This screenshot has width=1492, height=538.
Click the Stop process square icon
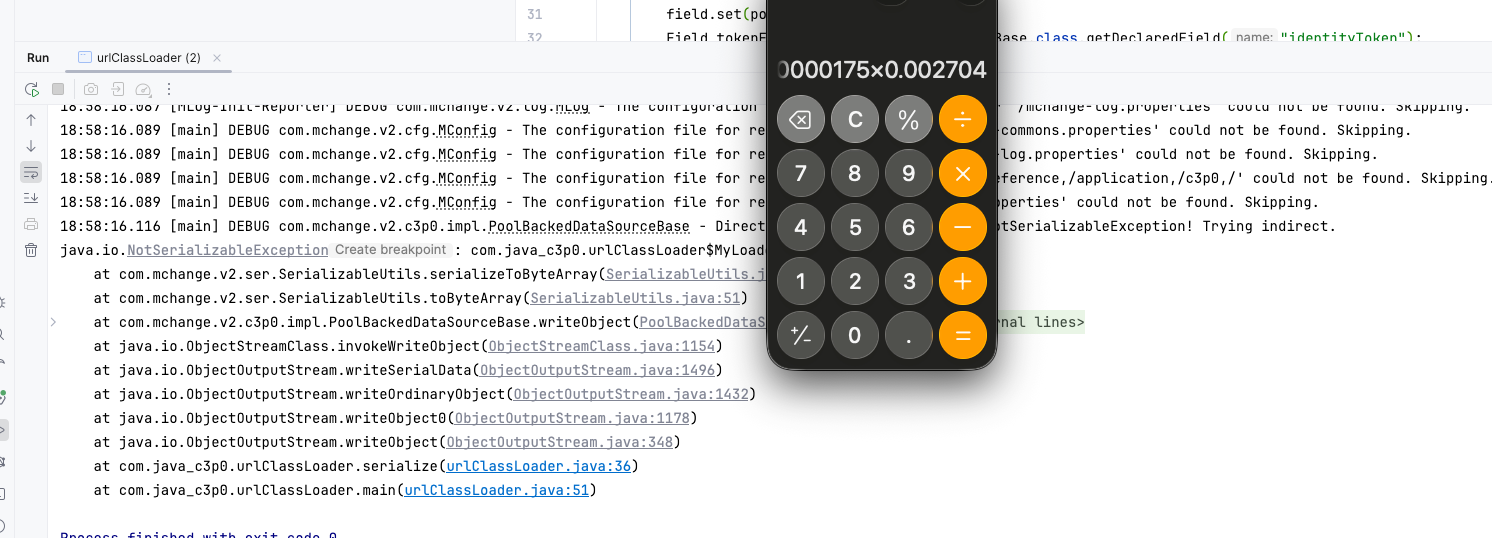click(58, 89)
